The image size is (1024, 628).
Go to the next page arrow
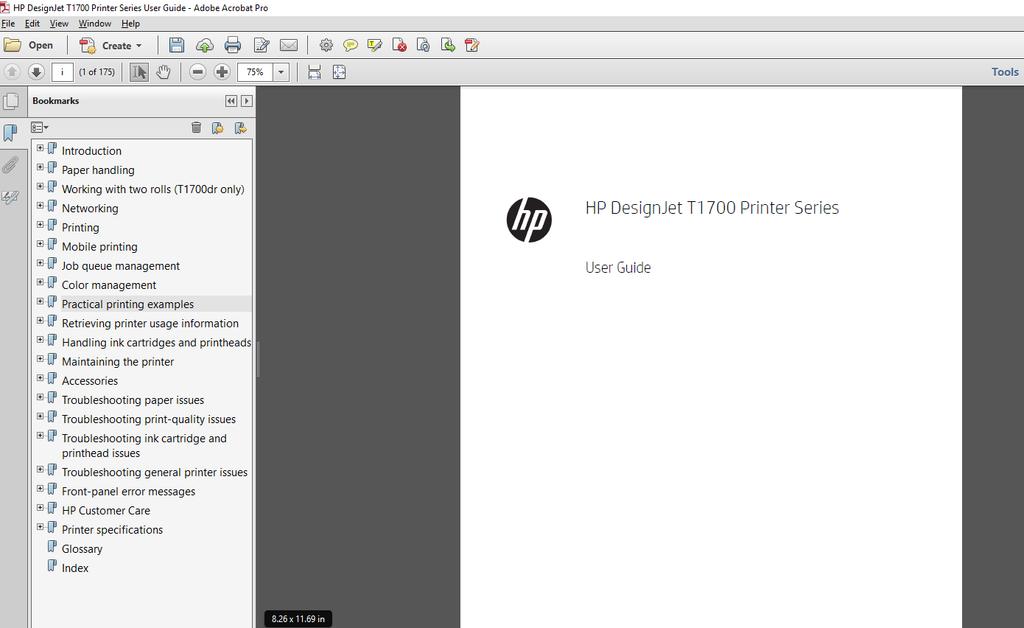coord(36,72)
